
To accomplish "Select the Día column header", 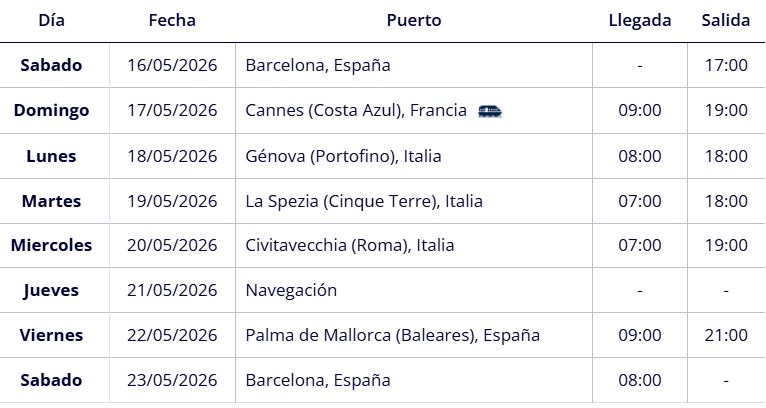I will (52, 20).
